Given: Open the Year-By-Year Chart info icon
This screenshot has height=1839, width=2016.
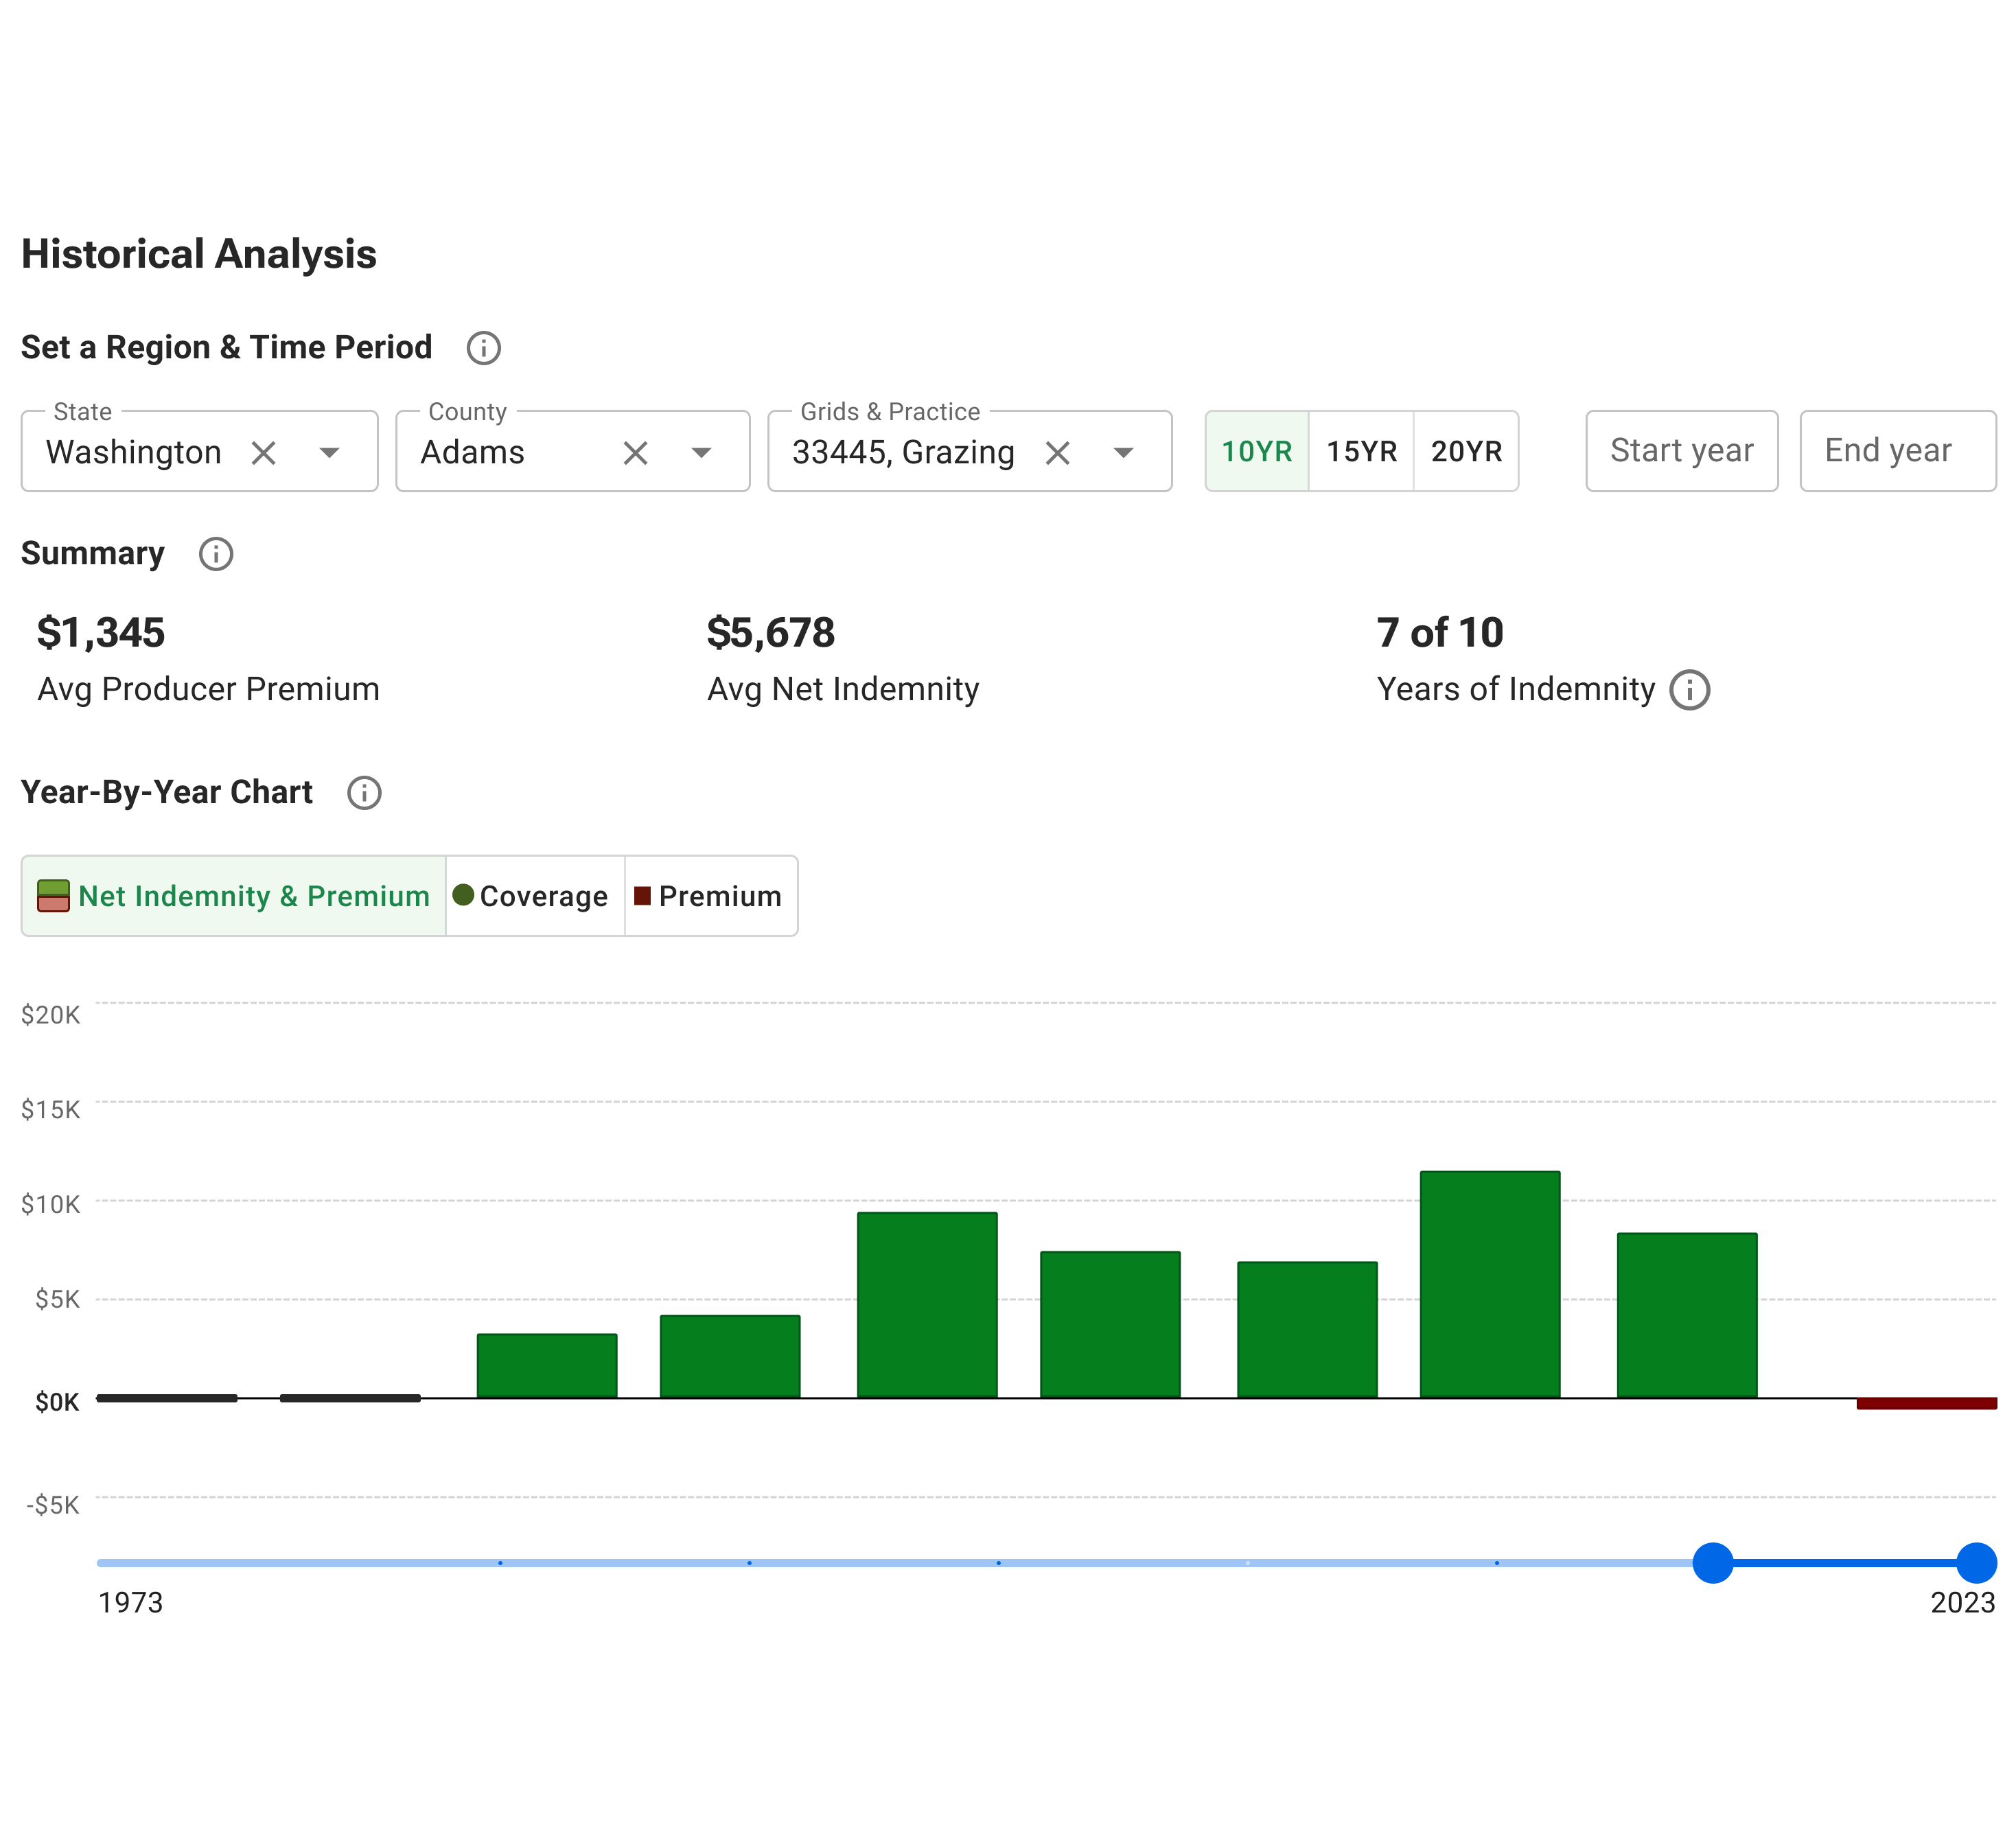Looking at the screenshot, I should tap(364, 793).
